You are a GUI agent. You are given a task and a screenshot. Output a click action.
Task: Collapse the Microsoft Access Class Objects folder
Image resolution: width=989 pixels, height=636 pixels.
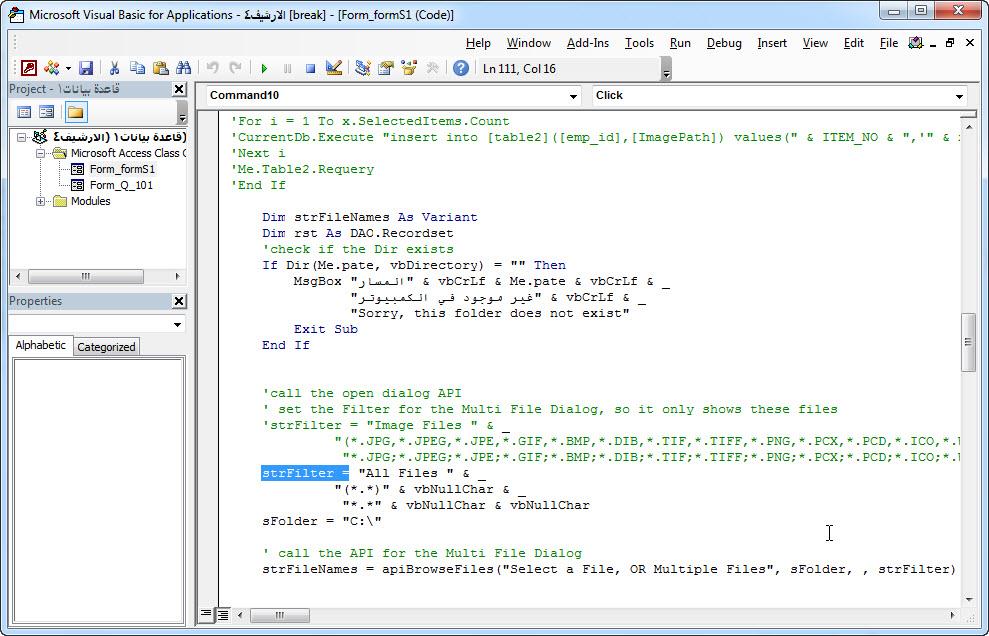(40, 153)
